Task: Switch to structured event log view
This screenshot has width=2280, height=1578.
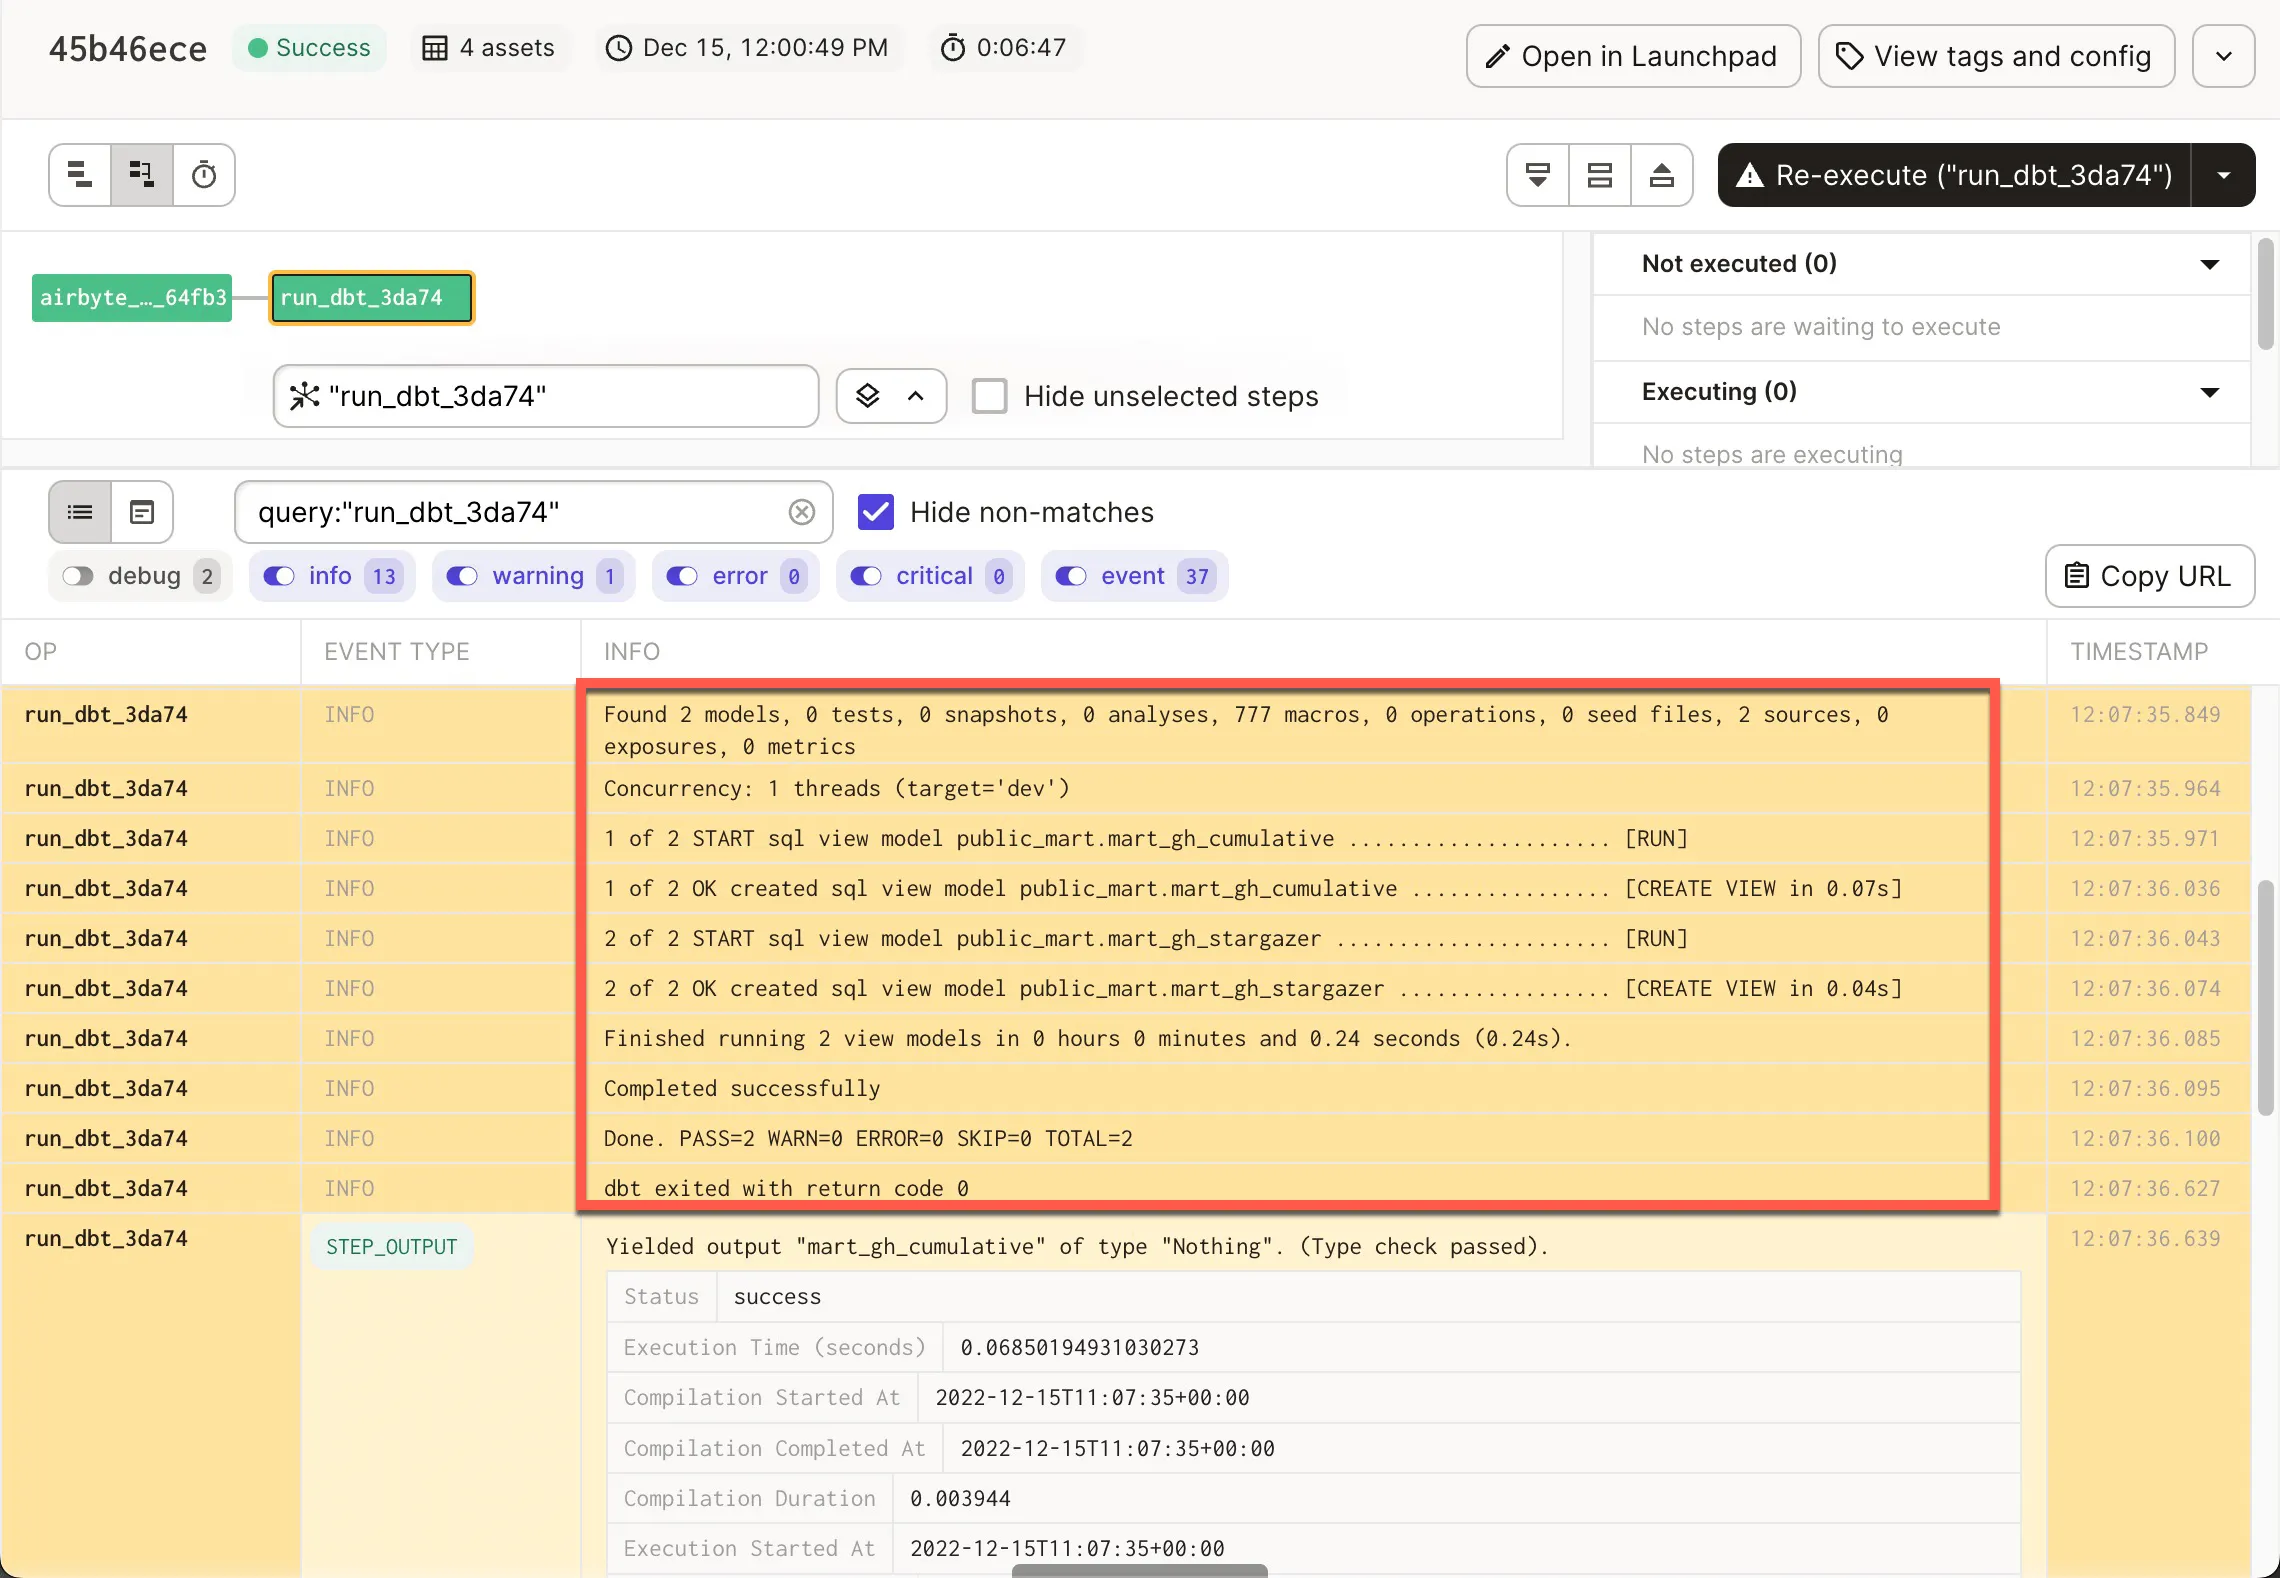Action: coord(80,512)
